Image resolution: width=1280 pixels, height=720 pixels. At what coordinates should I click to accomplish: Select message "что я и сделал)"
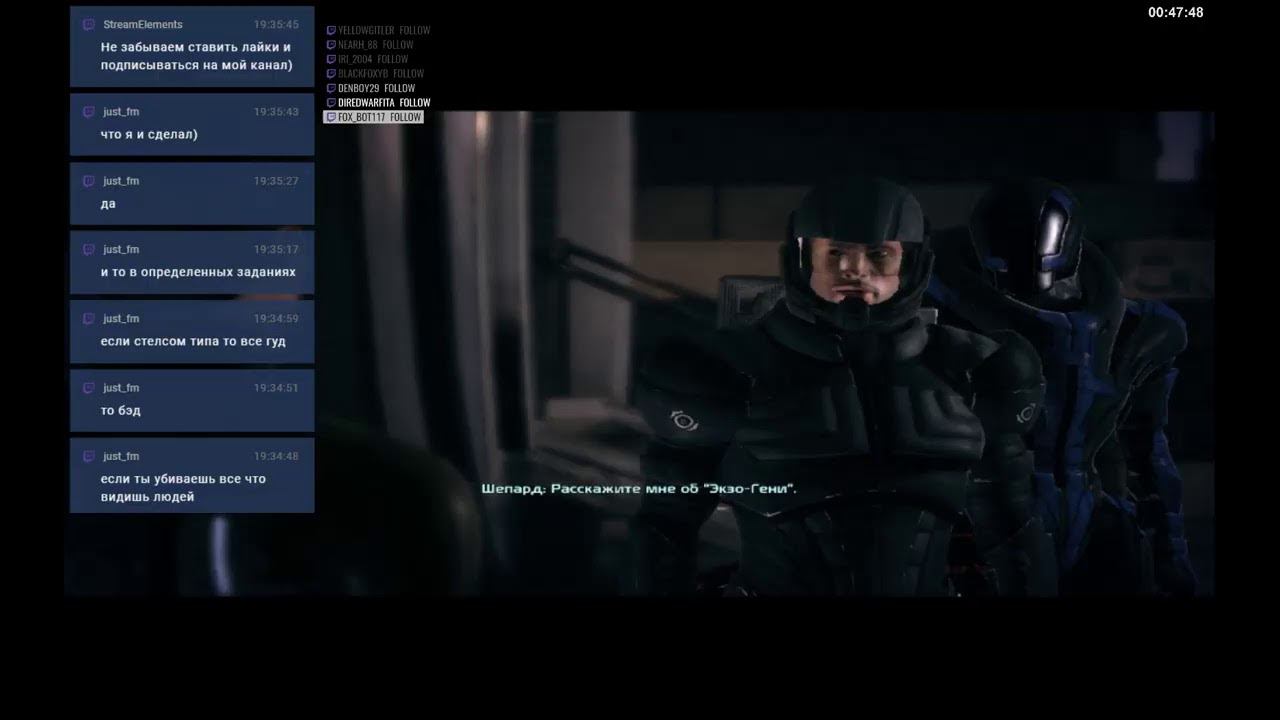(x=149, y=134)
